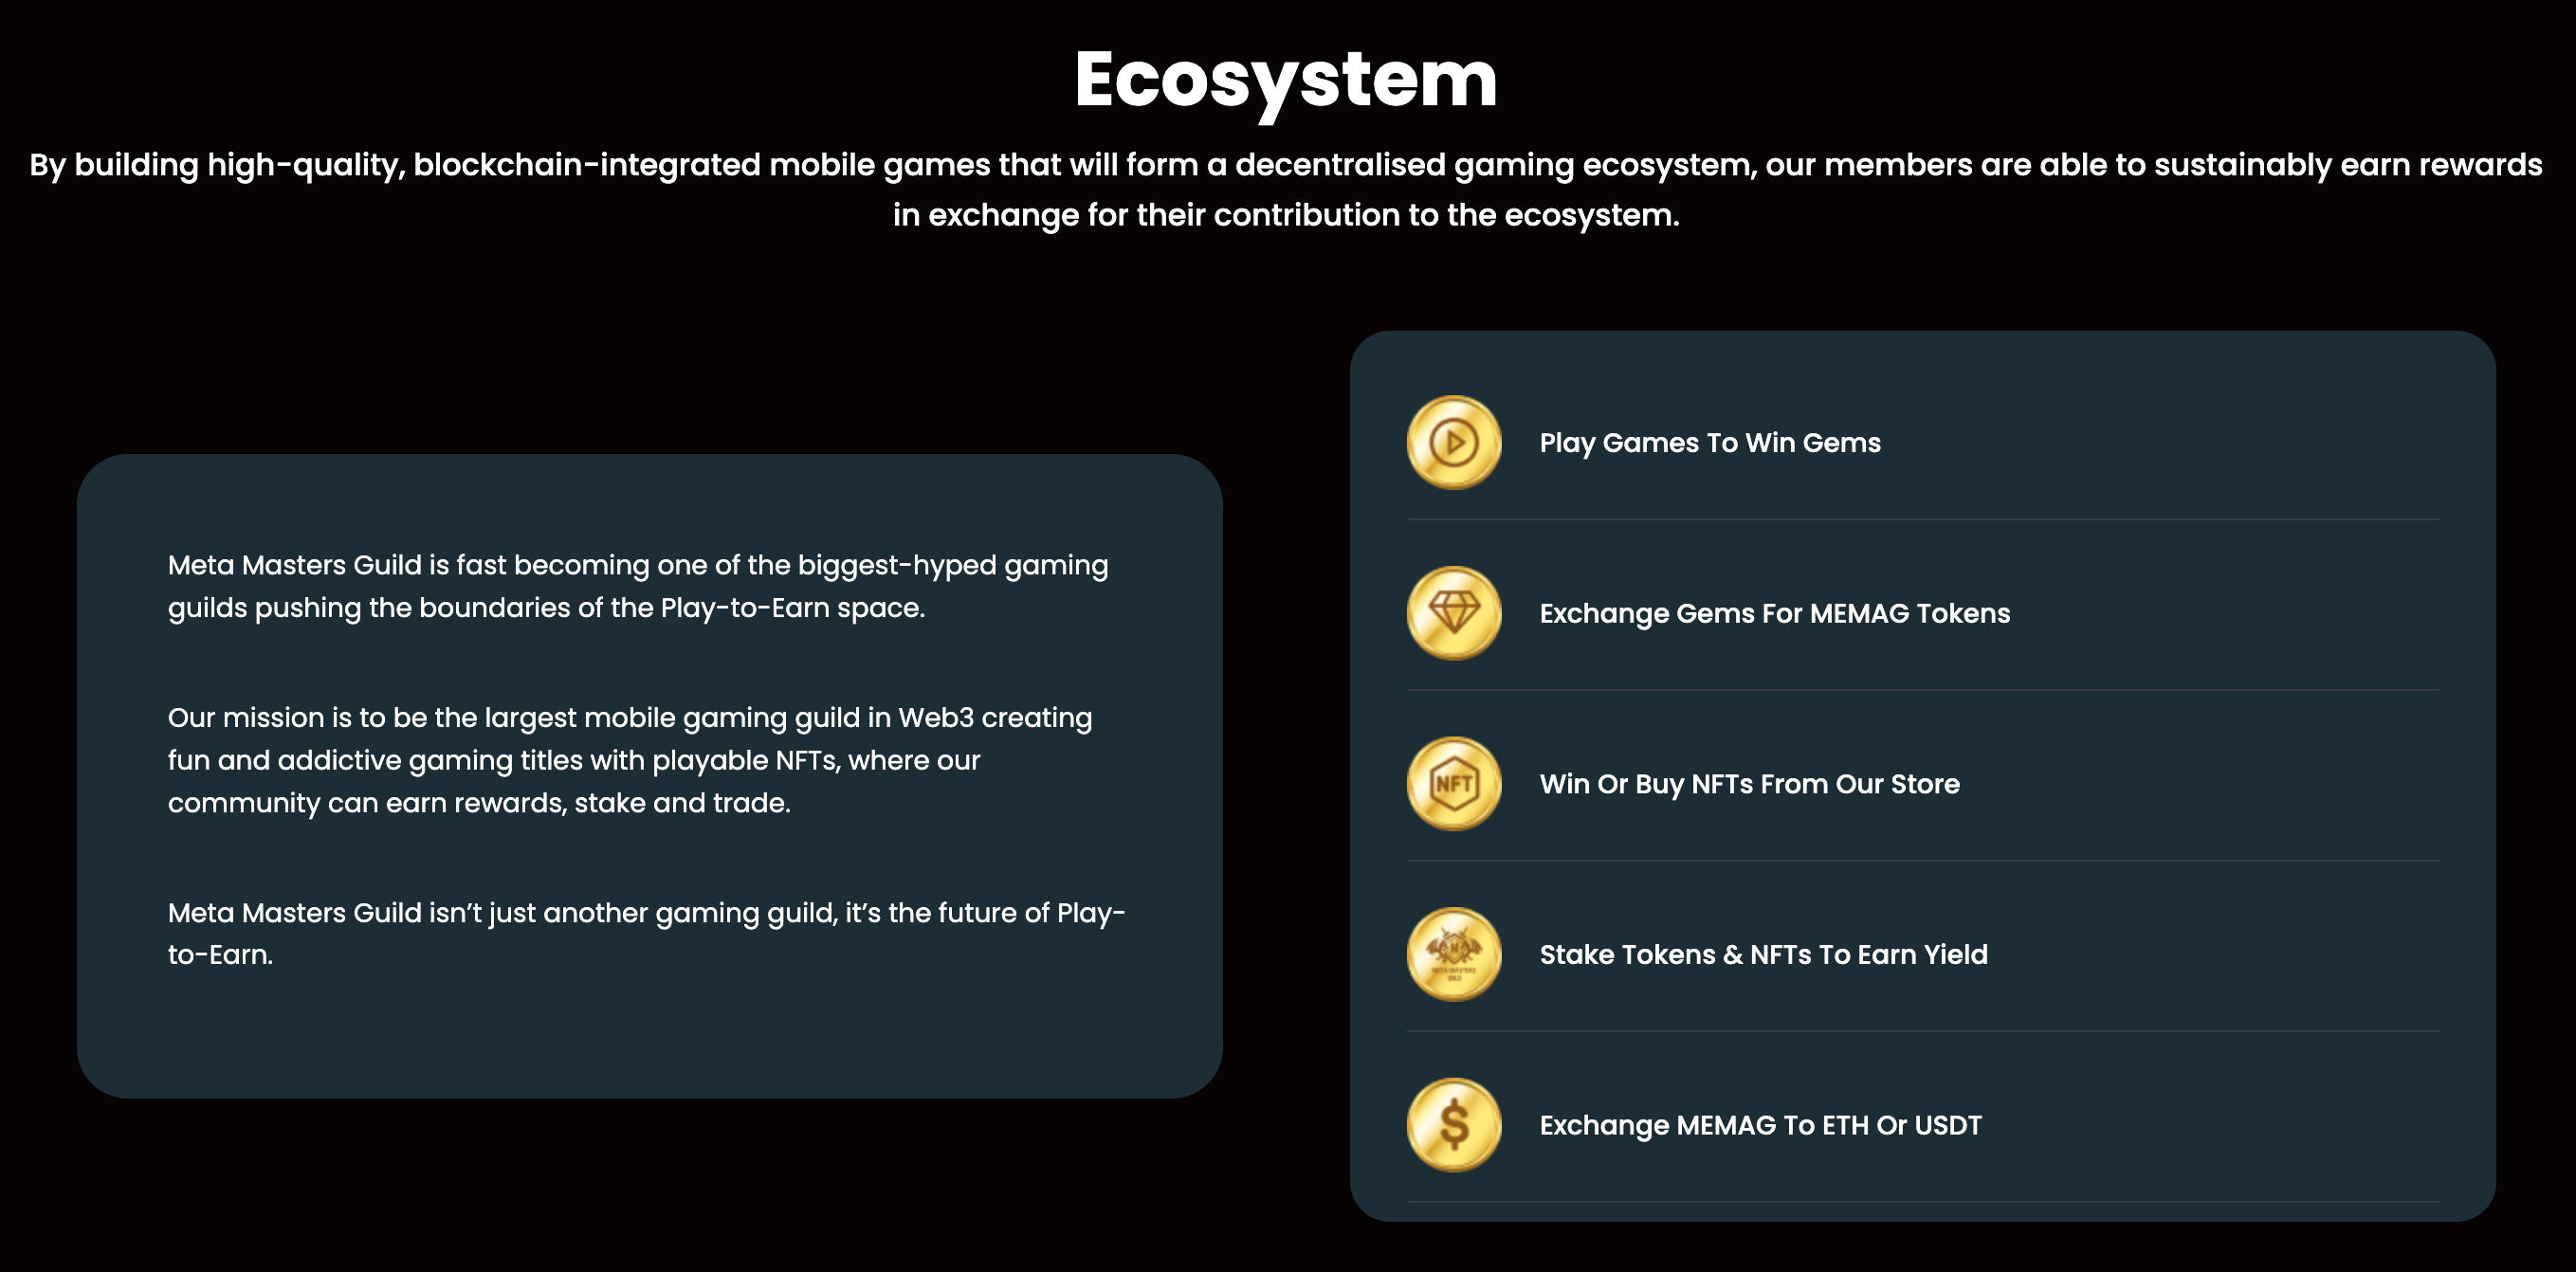Select 'Win Or Buy NFTs From Our Store'
Viewport: 2576px width, 1272px height.
click(1749, 784)
